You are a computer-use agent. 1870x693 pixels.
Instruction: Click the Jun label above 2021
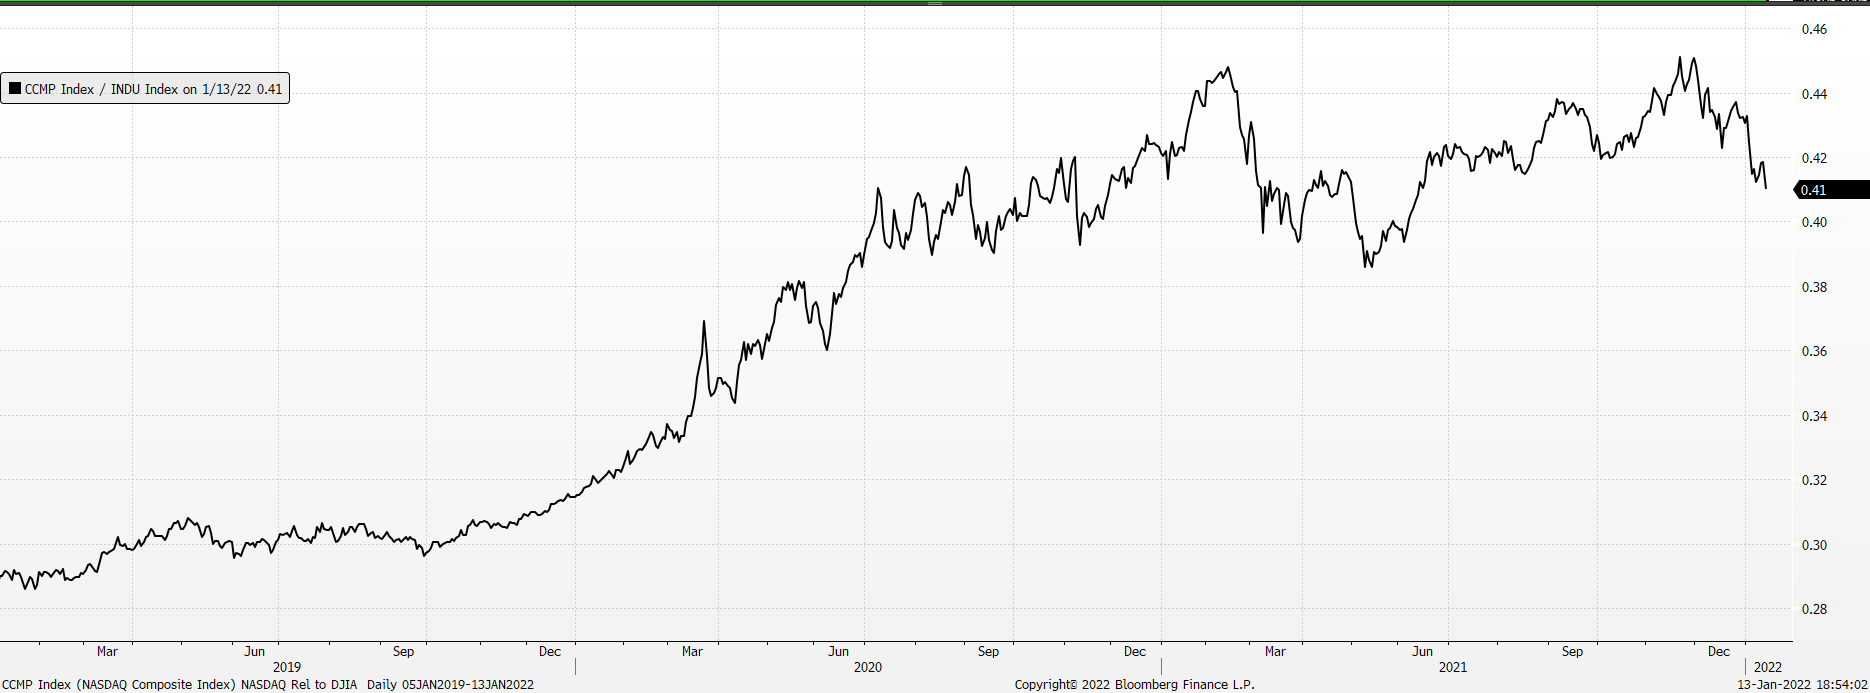[1423, 651]
